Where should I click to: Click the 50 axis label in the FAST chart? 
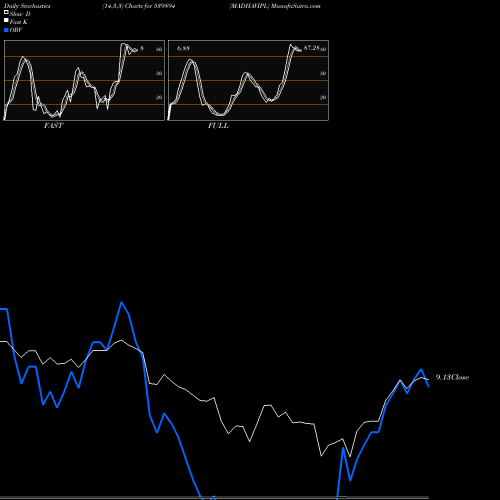click(159, 73)
